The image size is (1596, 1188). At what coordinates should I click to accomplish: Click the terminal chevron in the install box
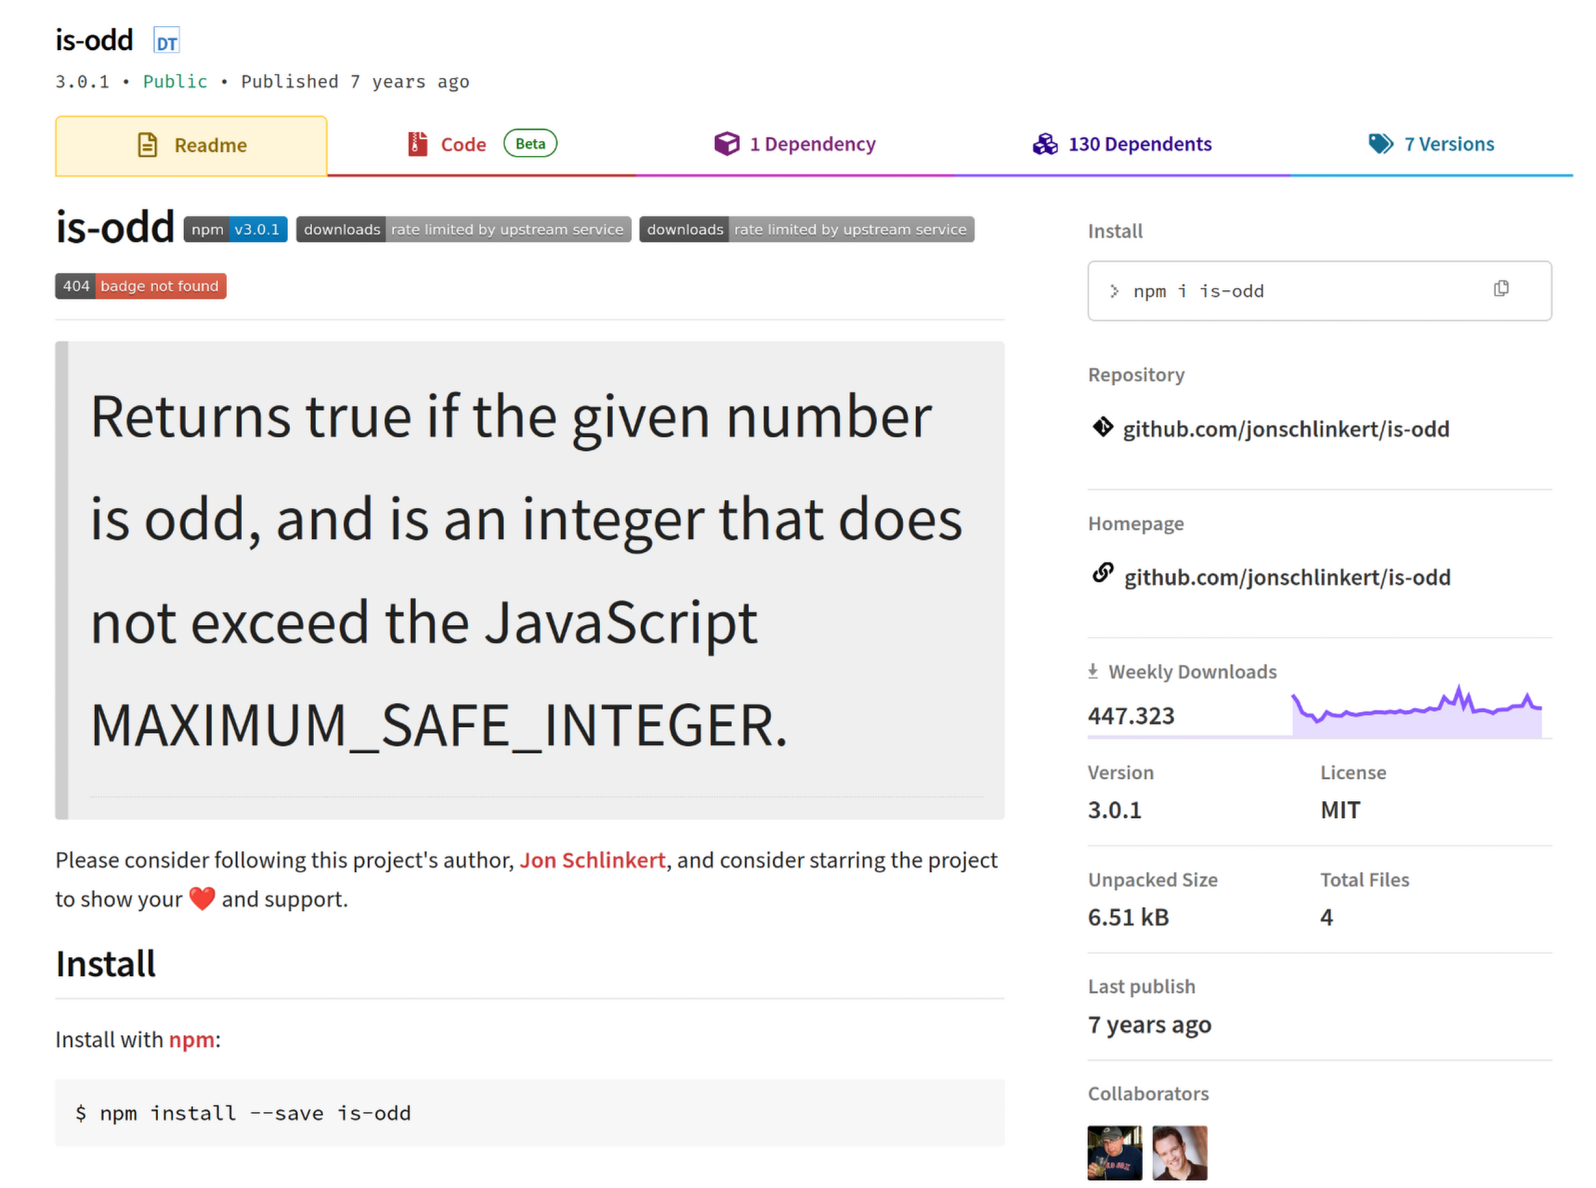tap(1114, 291)
